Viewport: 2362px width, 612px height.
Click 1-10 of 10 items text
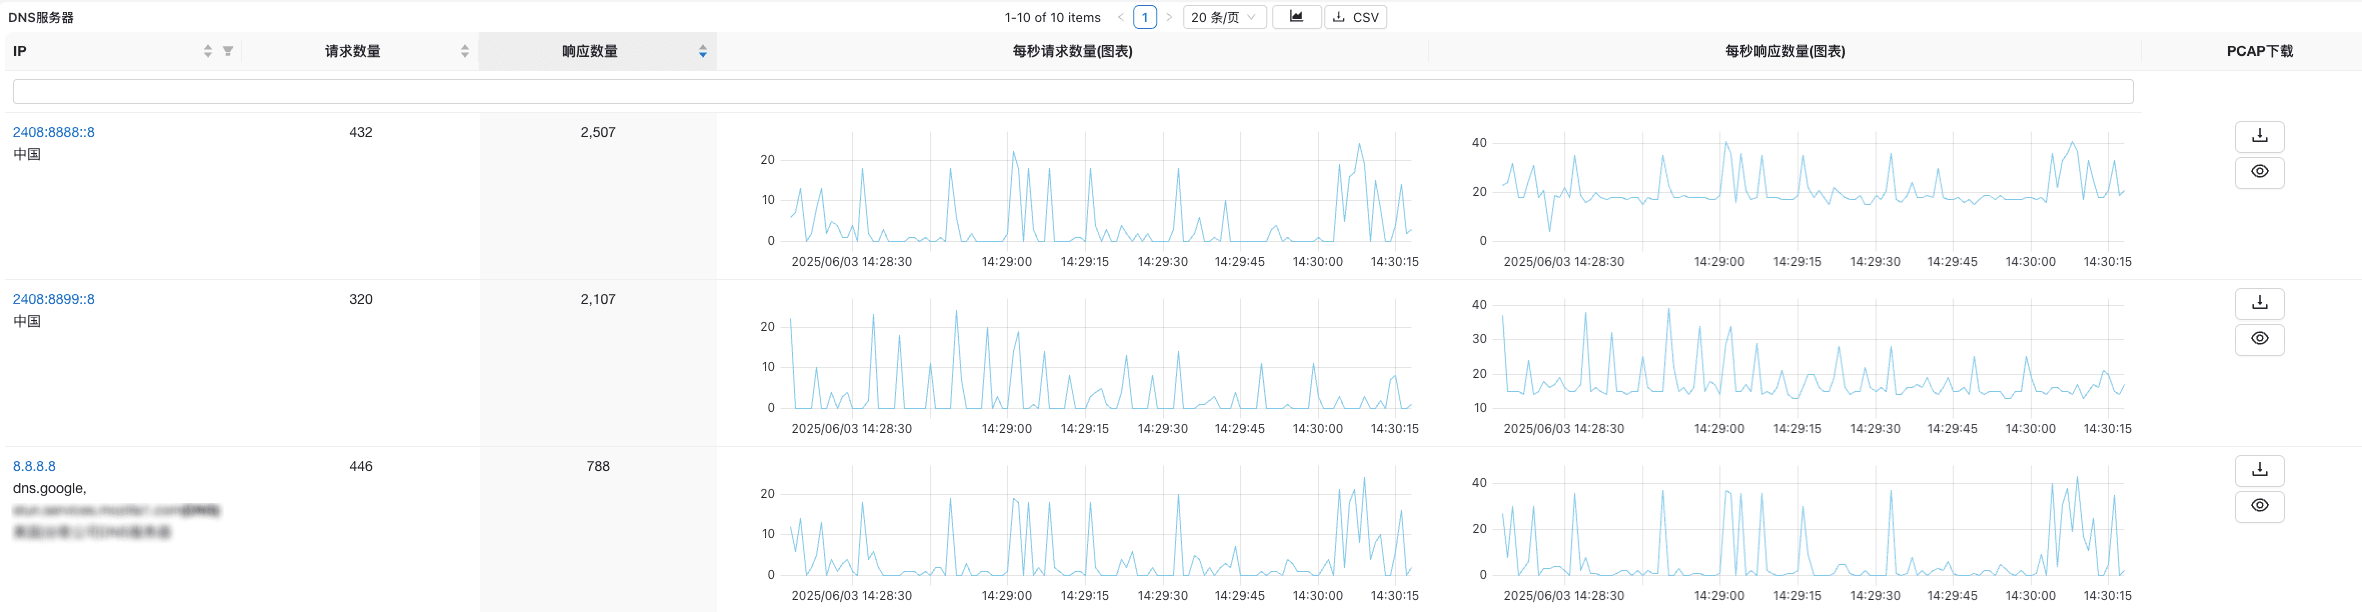[x=1053, y=17]
